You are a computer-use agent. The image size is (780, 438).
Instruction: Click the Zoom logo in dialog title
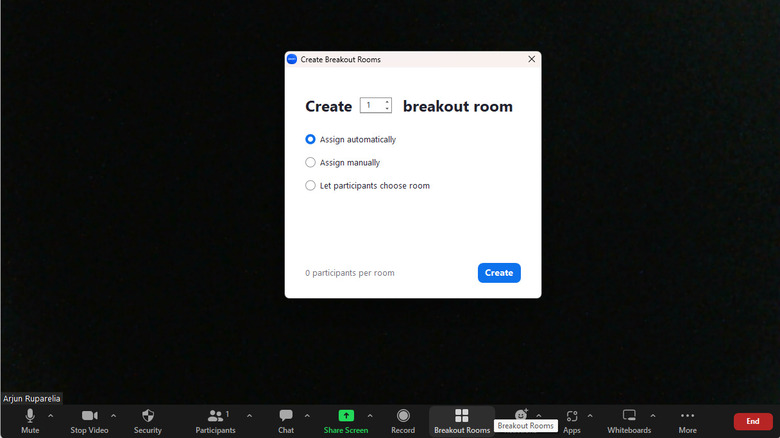point(292,59)
